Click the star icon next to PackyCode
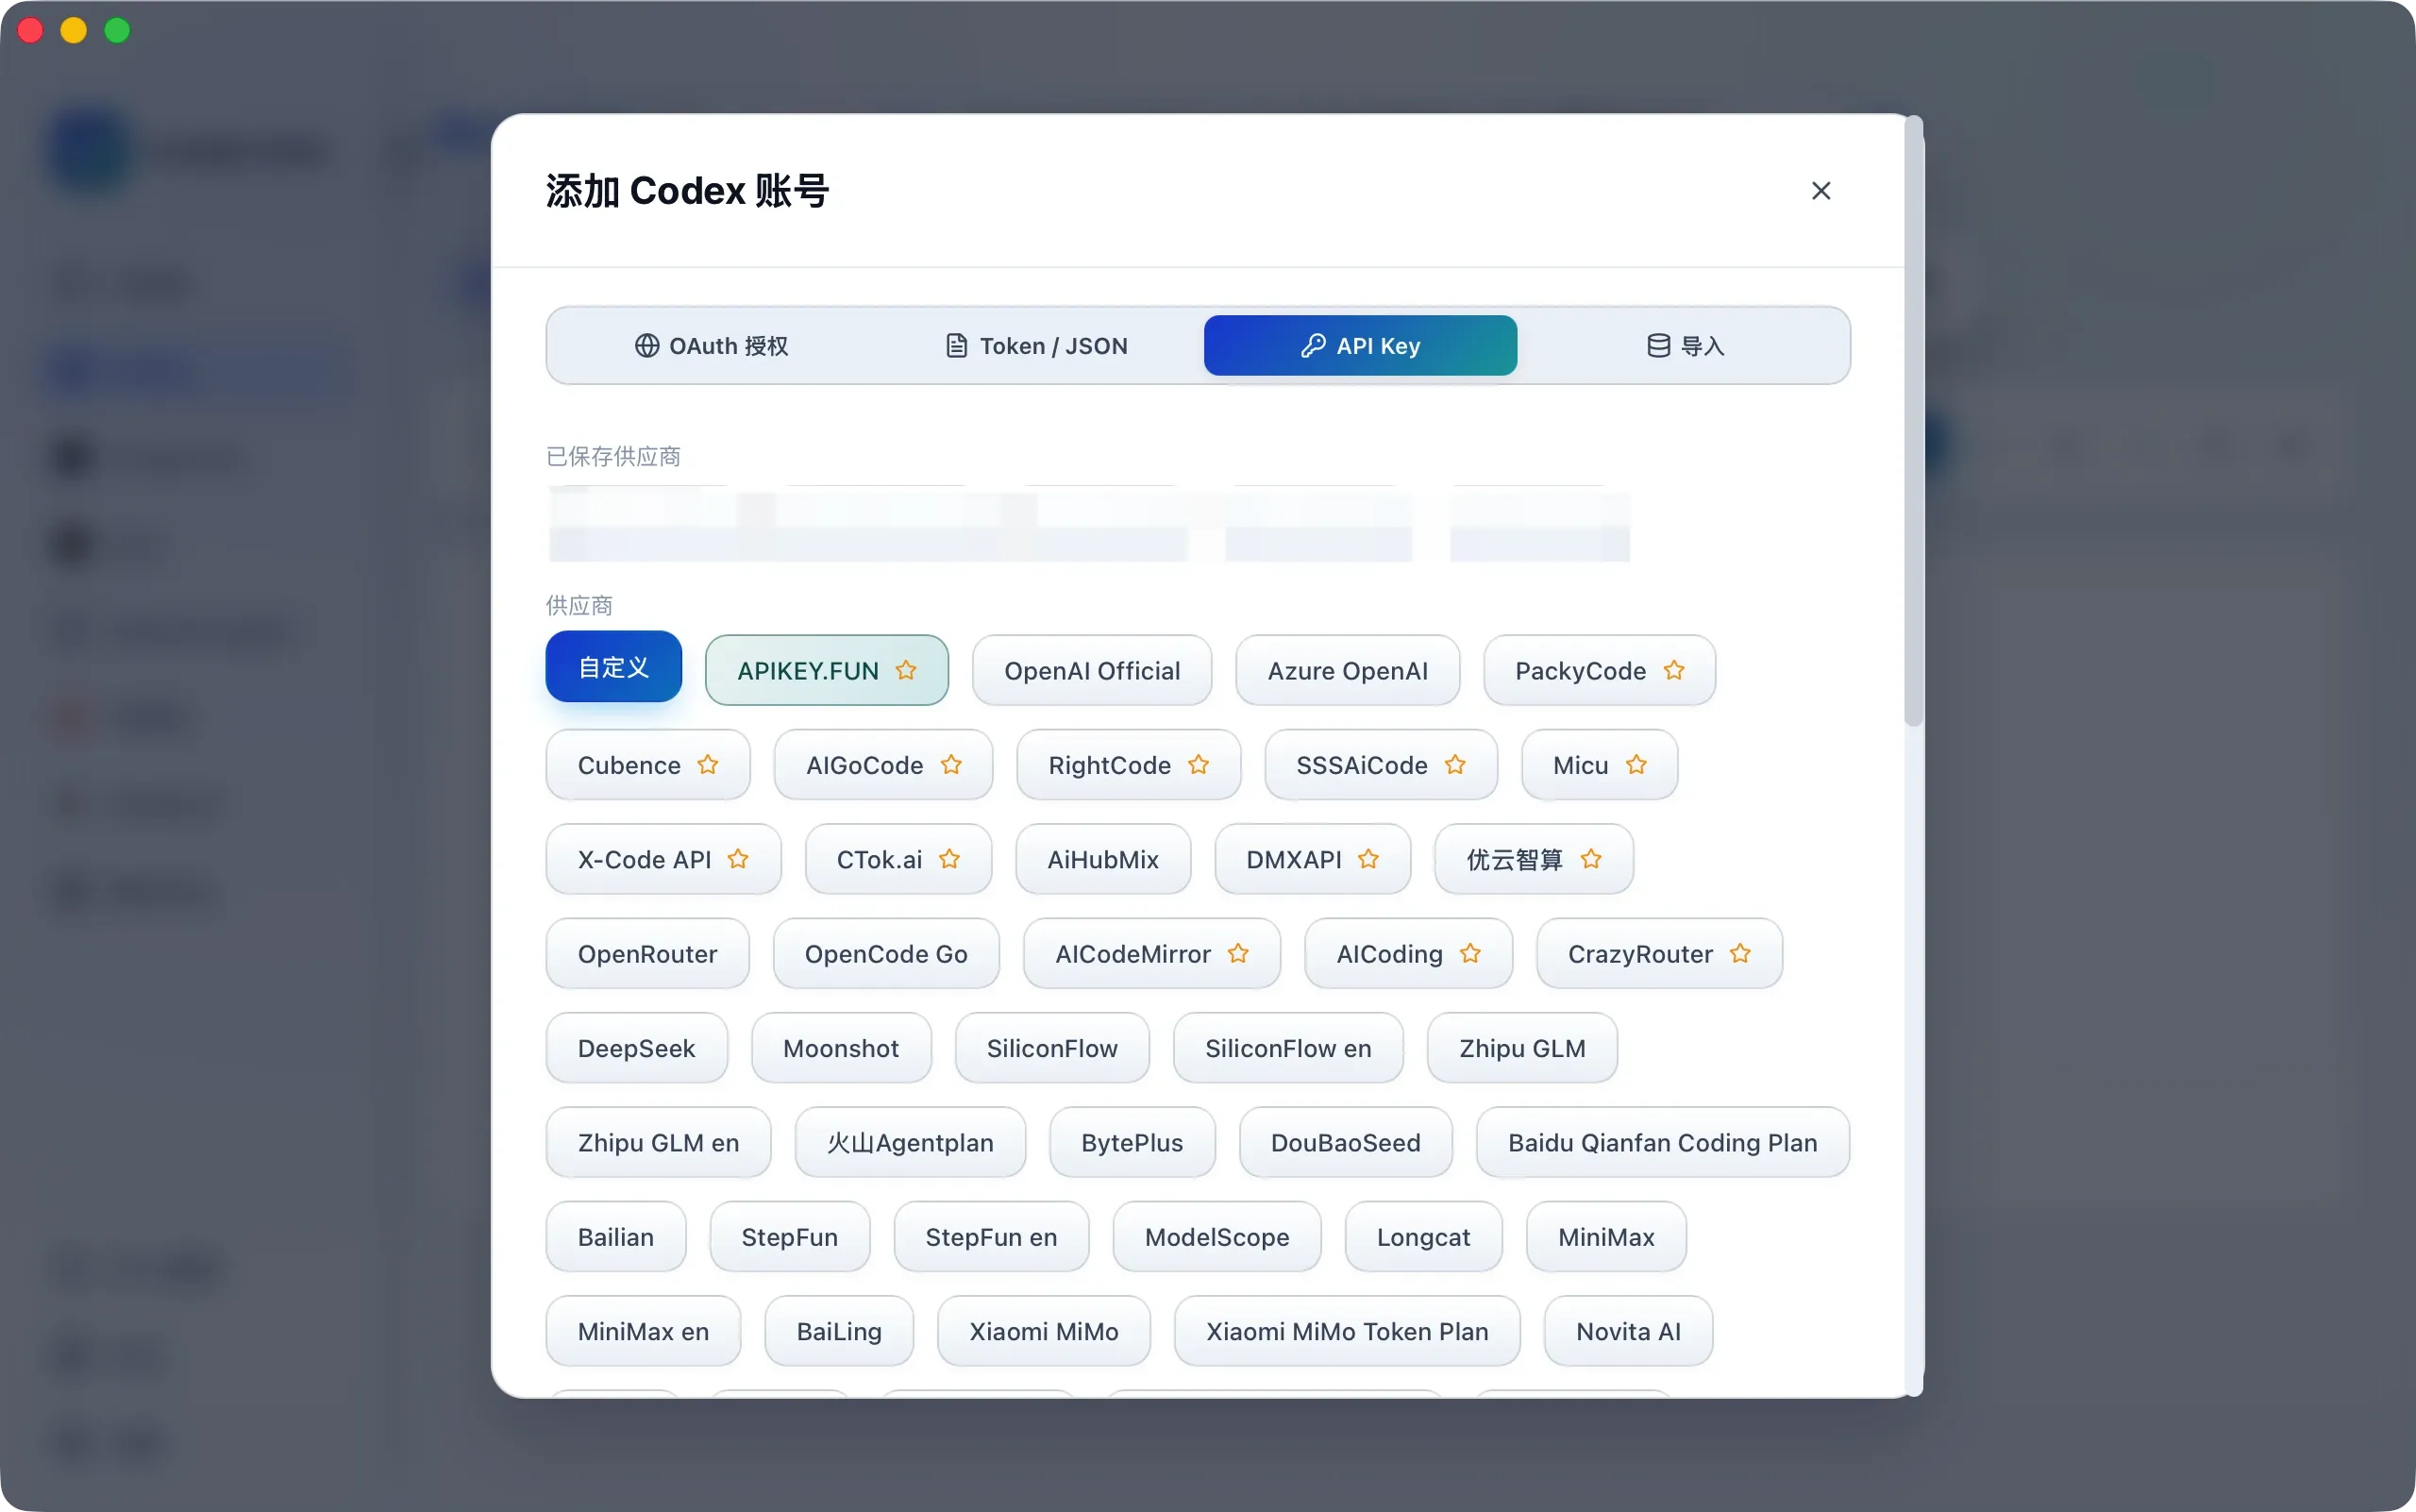Screen dimensions: 2416x1512 1674,670
